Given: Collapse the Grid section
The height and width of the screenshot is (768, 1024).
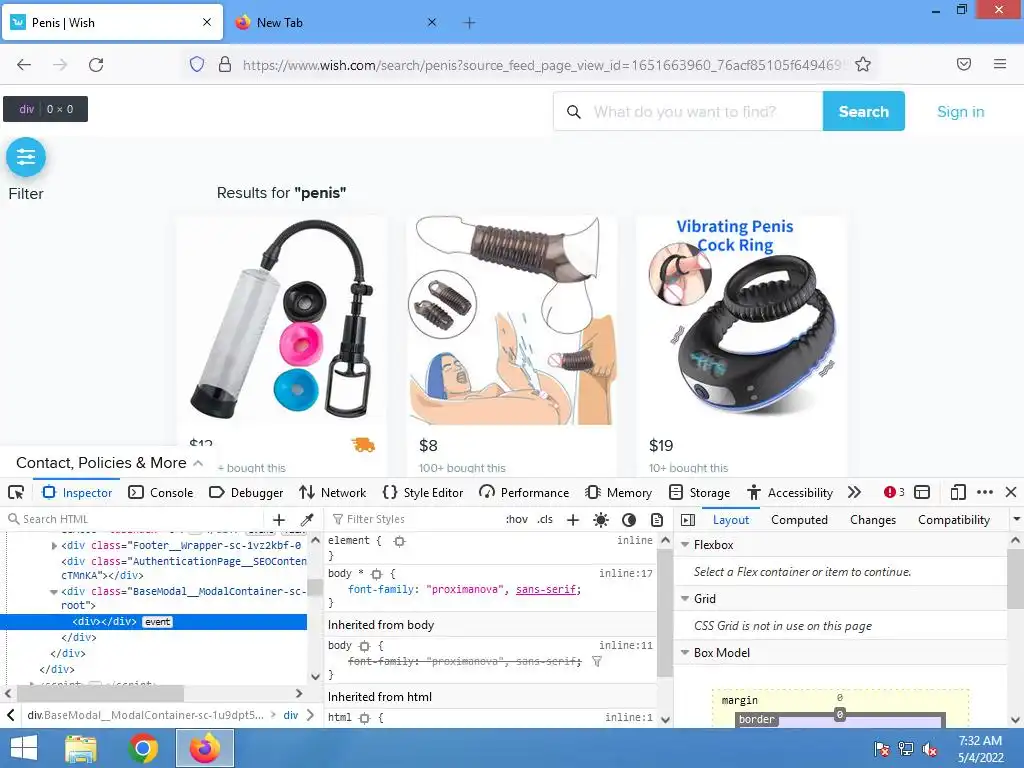Looking at the screenshot, I should pos(685,598).
